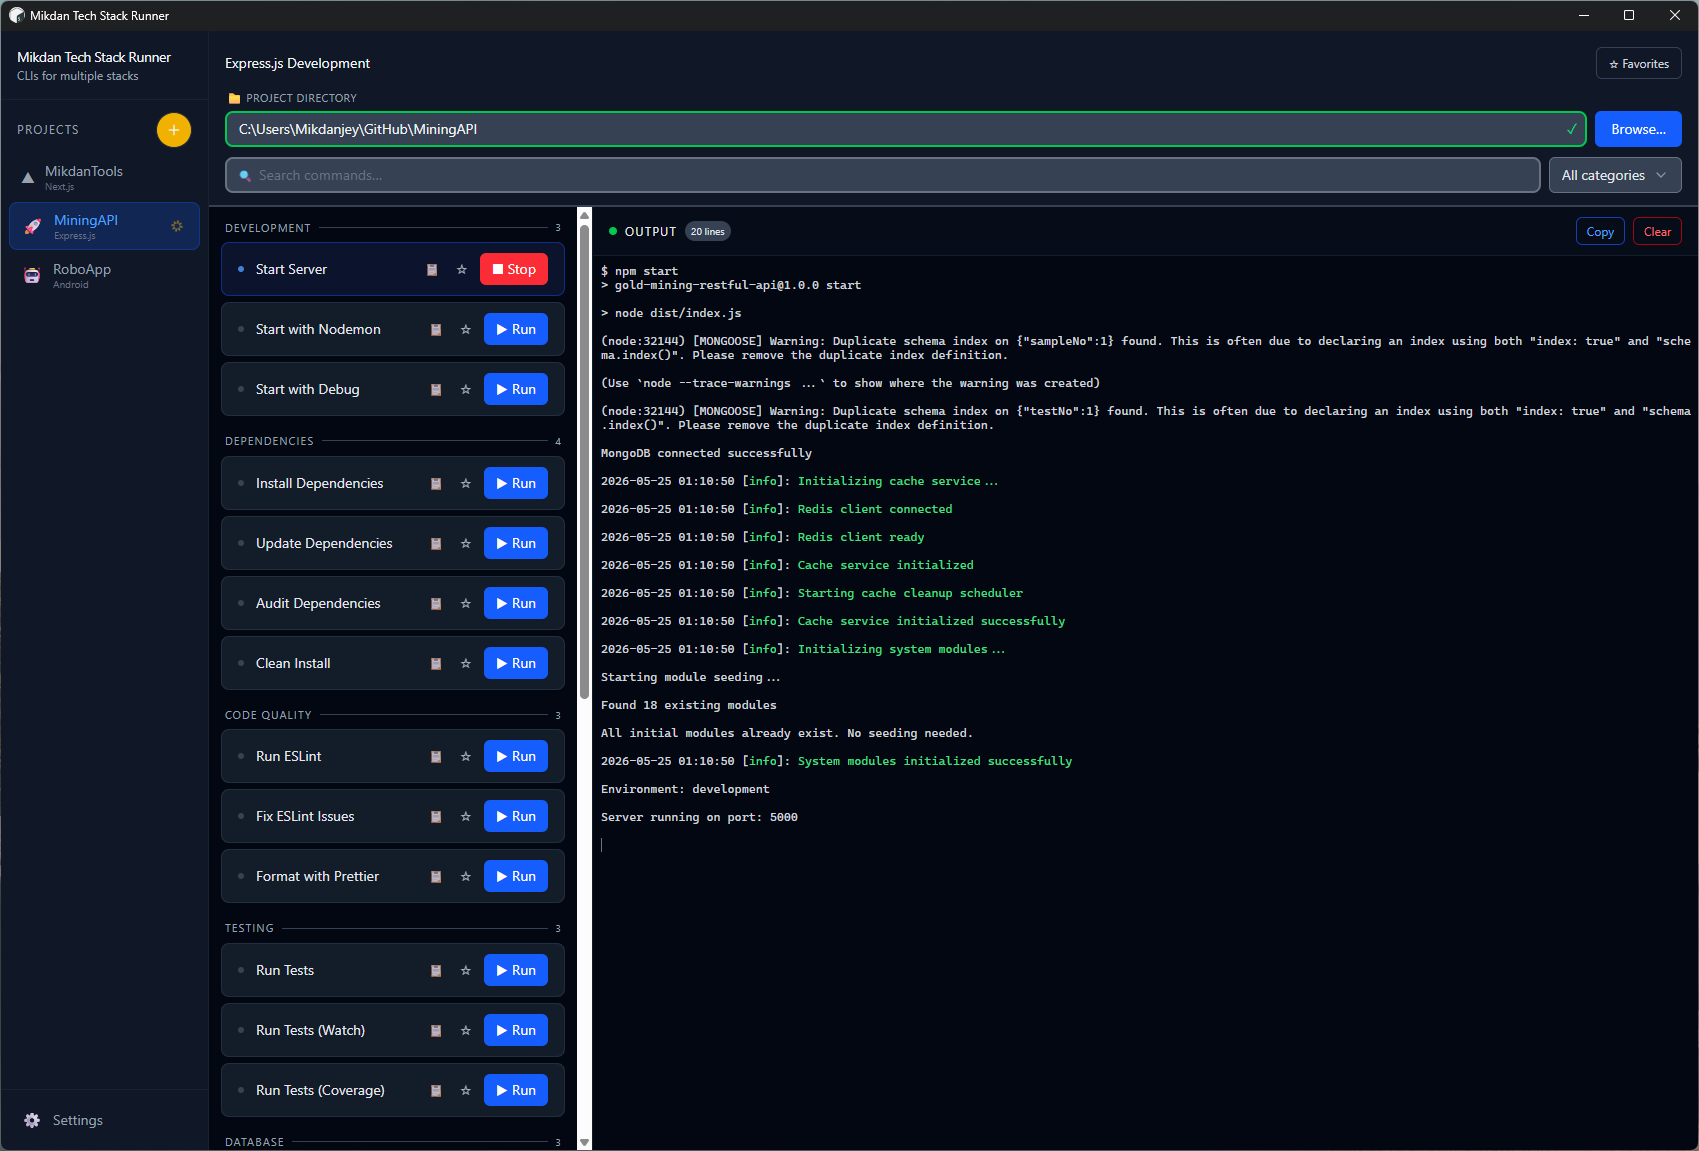The height and width of the screenshot is (1151, 1699).
Task: Focus the Search commands field
Action: [x=882, y=175]
